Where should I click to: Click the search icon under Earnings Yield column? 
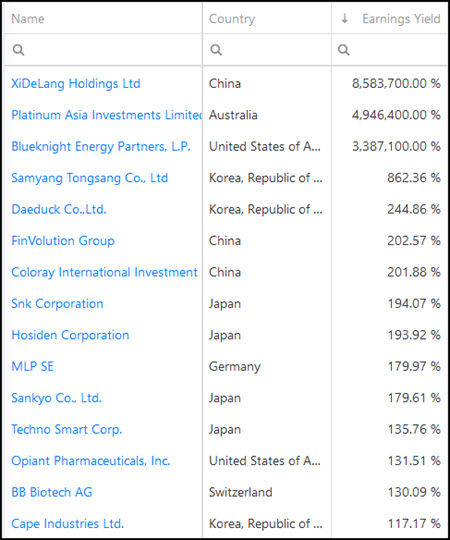(x=343, y=50)
